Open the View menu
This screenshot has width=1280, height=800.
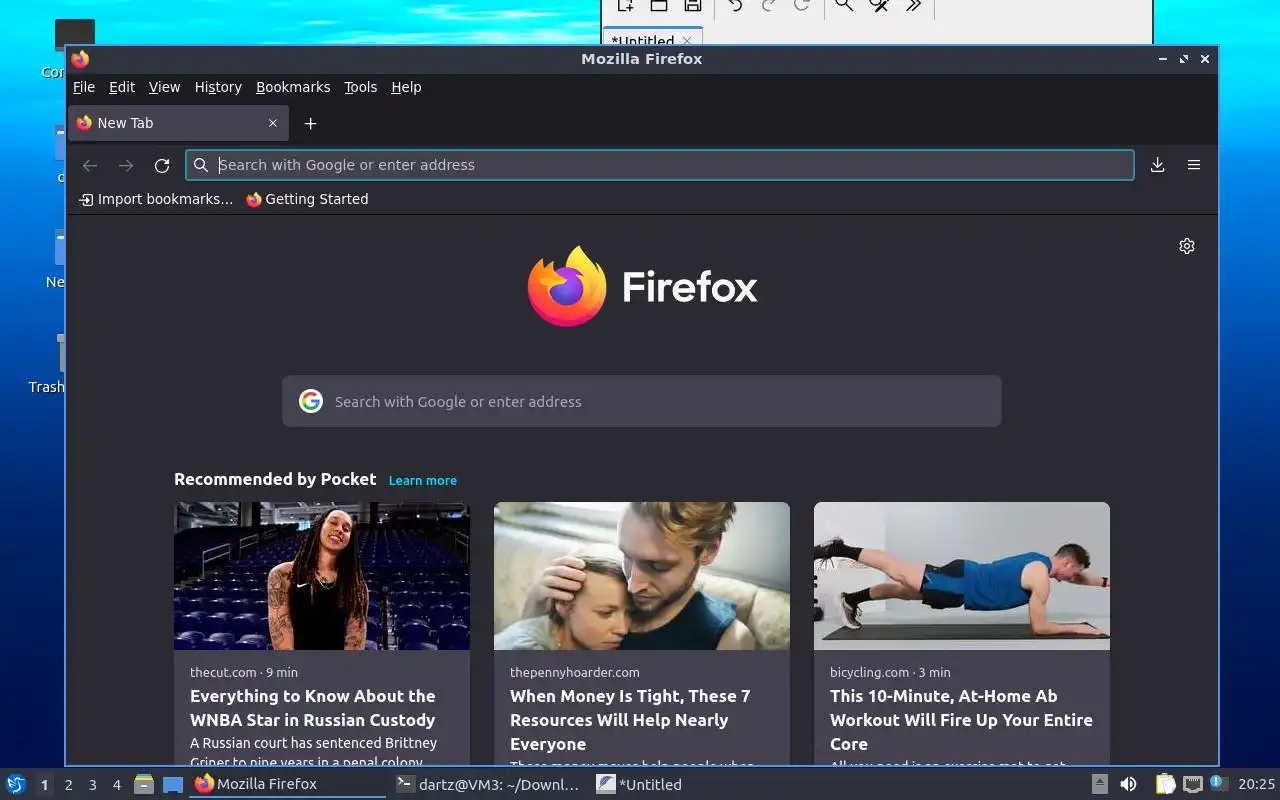[x=164, y=87]
